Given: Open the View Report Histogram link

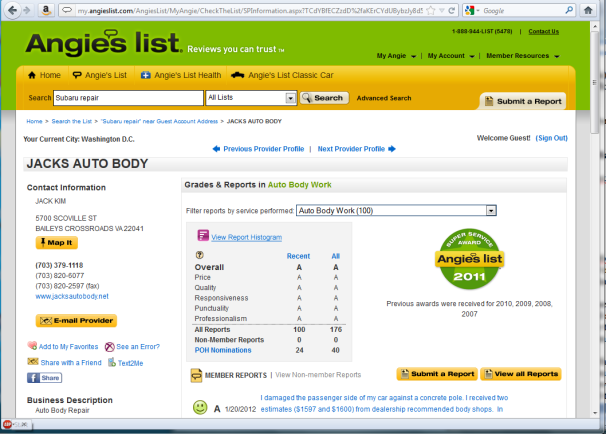Looking at the screenshot, I should click(x=246, y=237).
